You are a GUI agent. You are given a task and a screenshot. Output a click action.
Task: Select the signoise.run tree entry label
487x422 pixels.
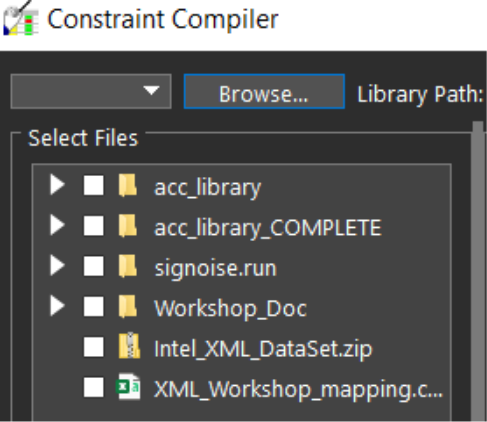[x=216, y=268]
